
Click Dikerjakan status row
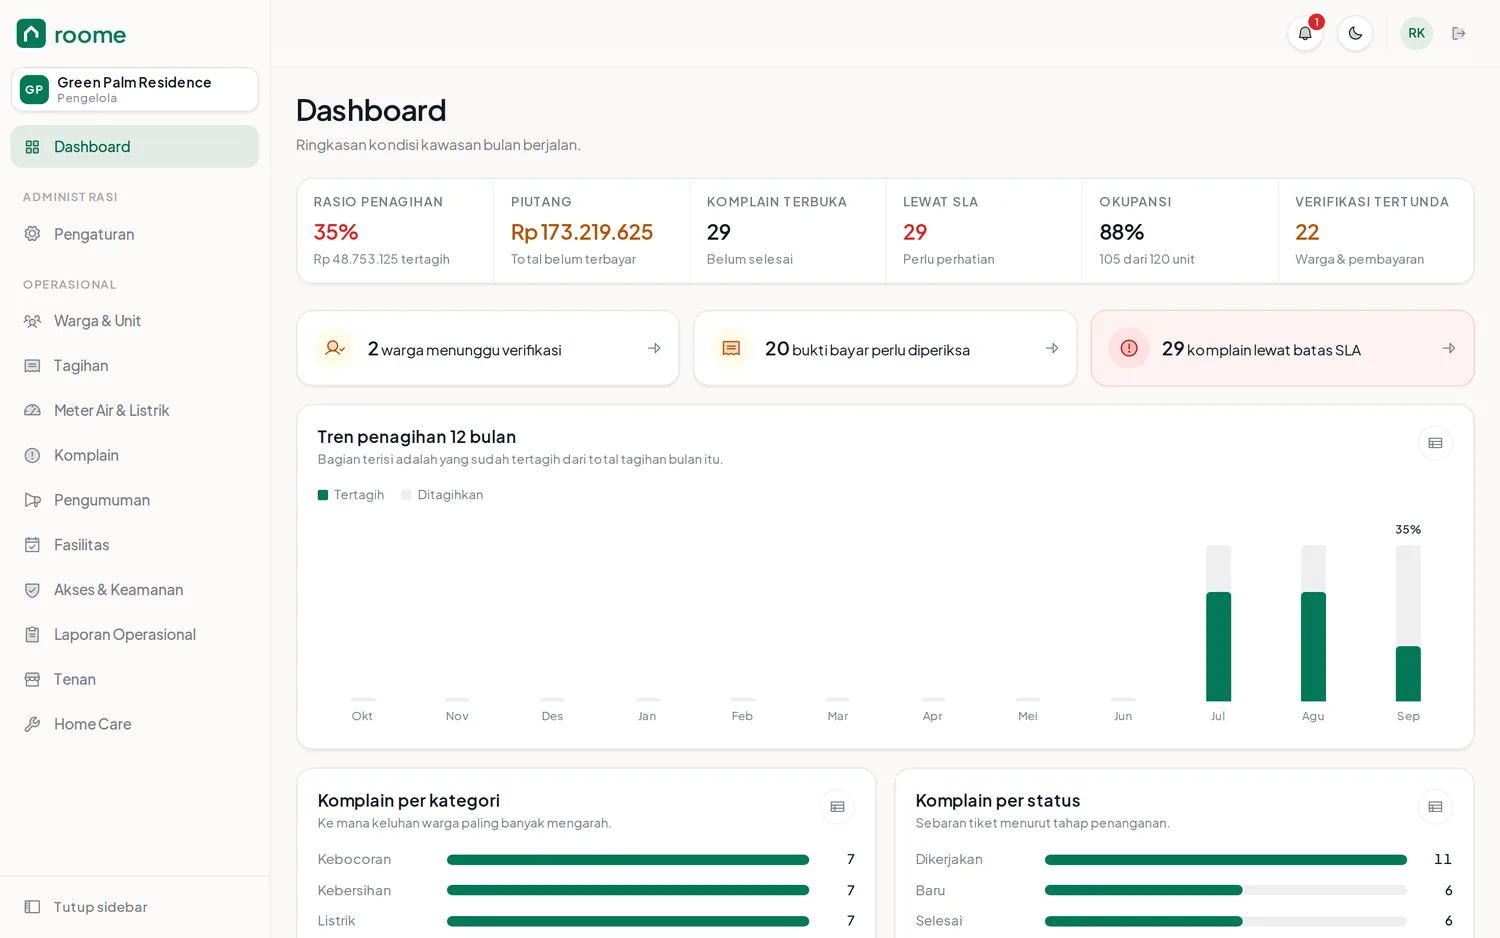[1184, 859]
